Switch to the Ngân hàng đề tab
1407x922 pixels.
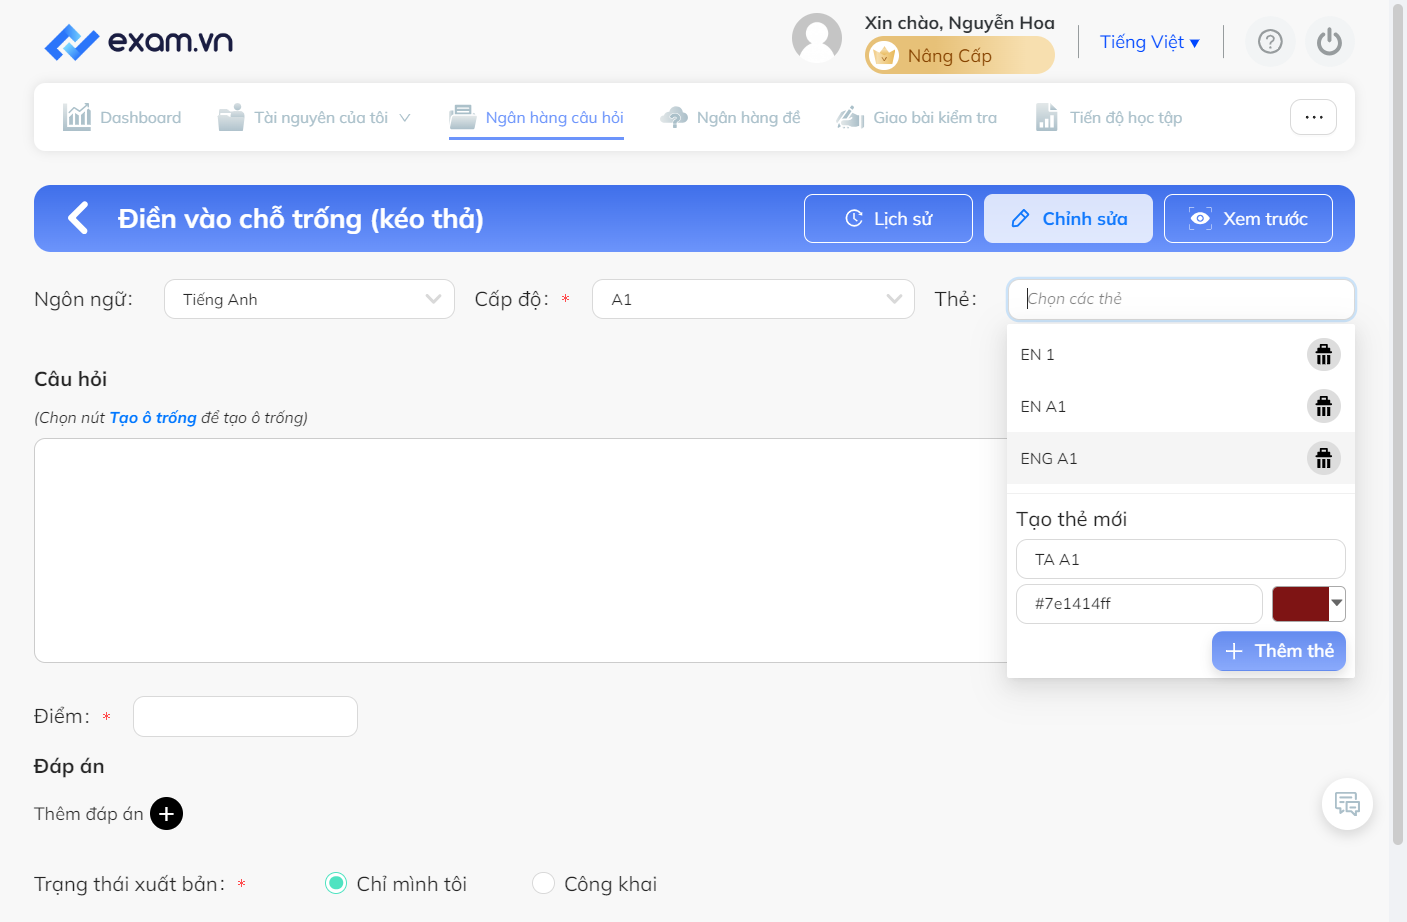[730, 117]
